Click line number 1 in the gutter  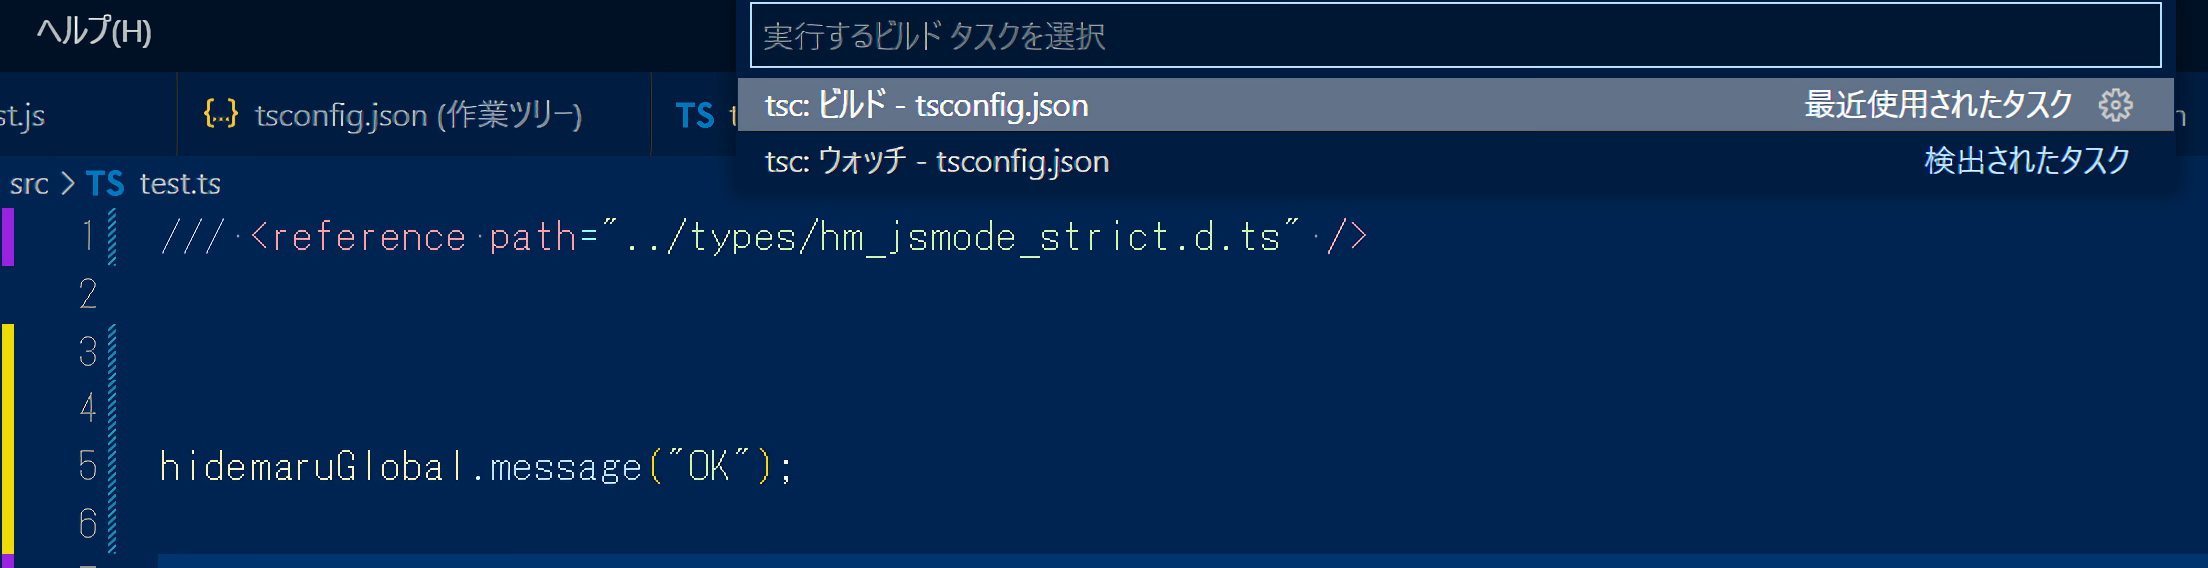[x=88, y=237]
